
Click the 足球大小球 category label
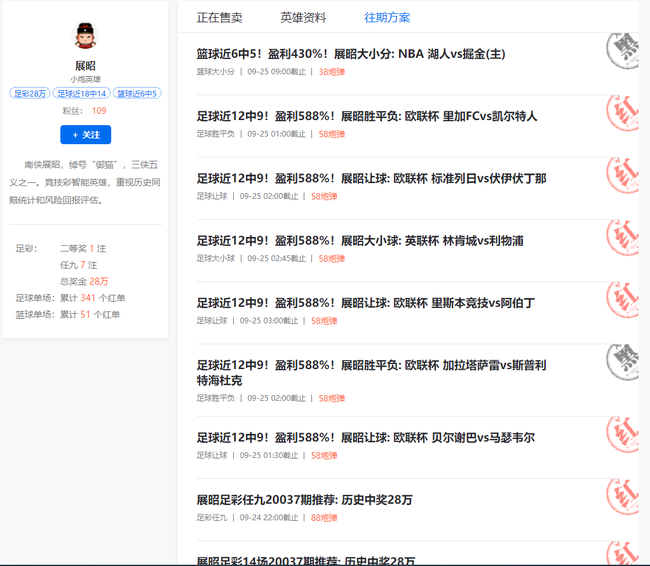pos(216,258)
